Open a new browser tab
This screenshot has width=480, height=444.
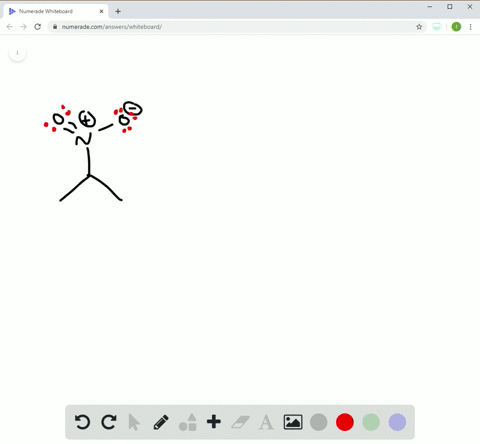tap(118, 11)
